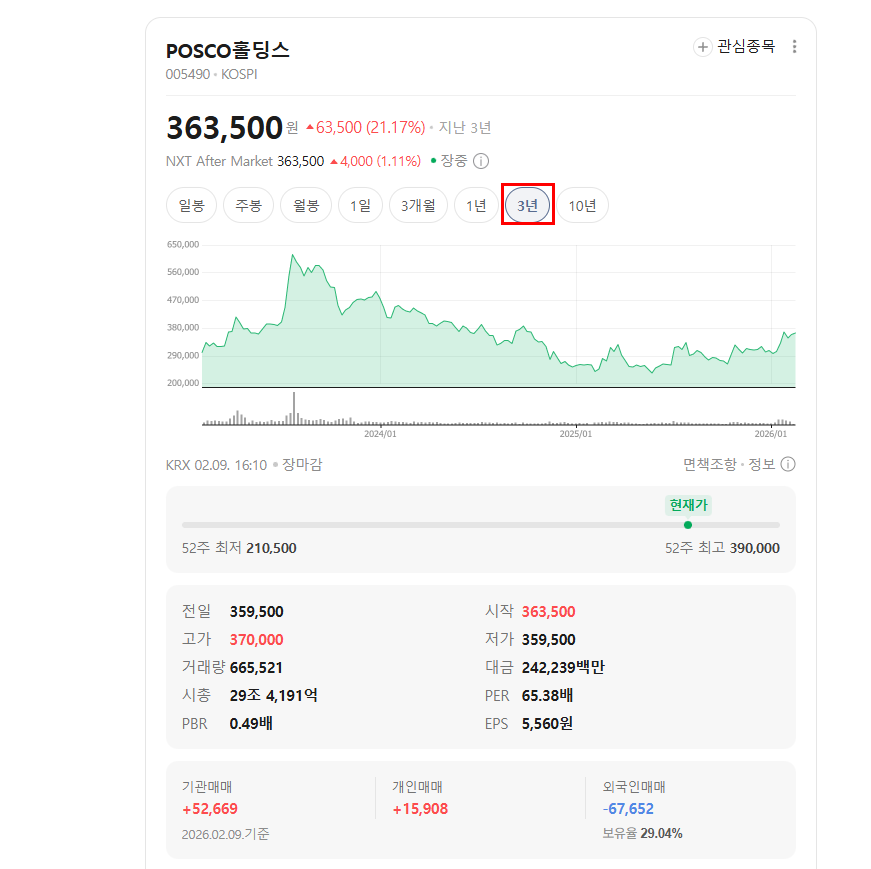Click the 전일 359,500 value
This screenshot has height=869, width=871.
pyautogui.click(x=256, y=612)
